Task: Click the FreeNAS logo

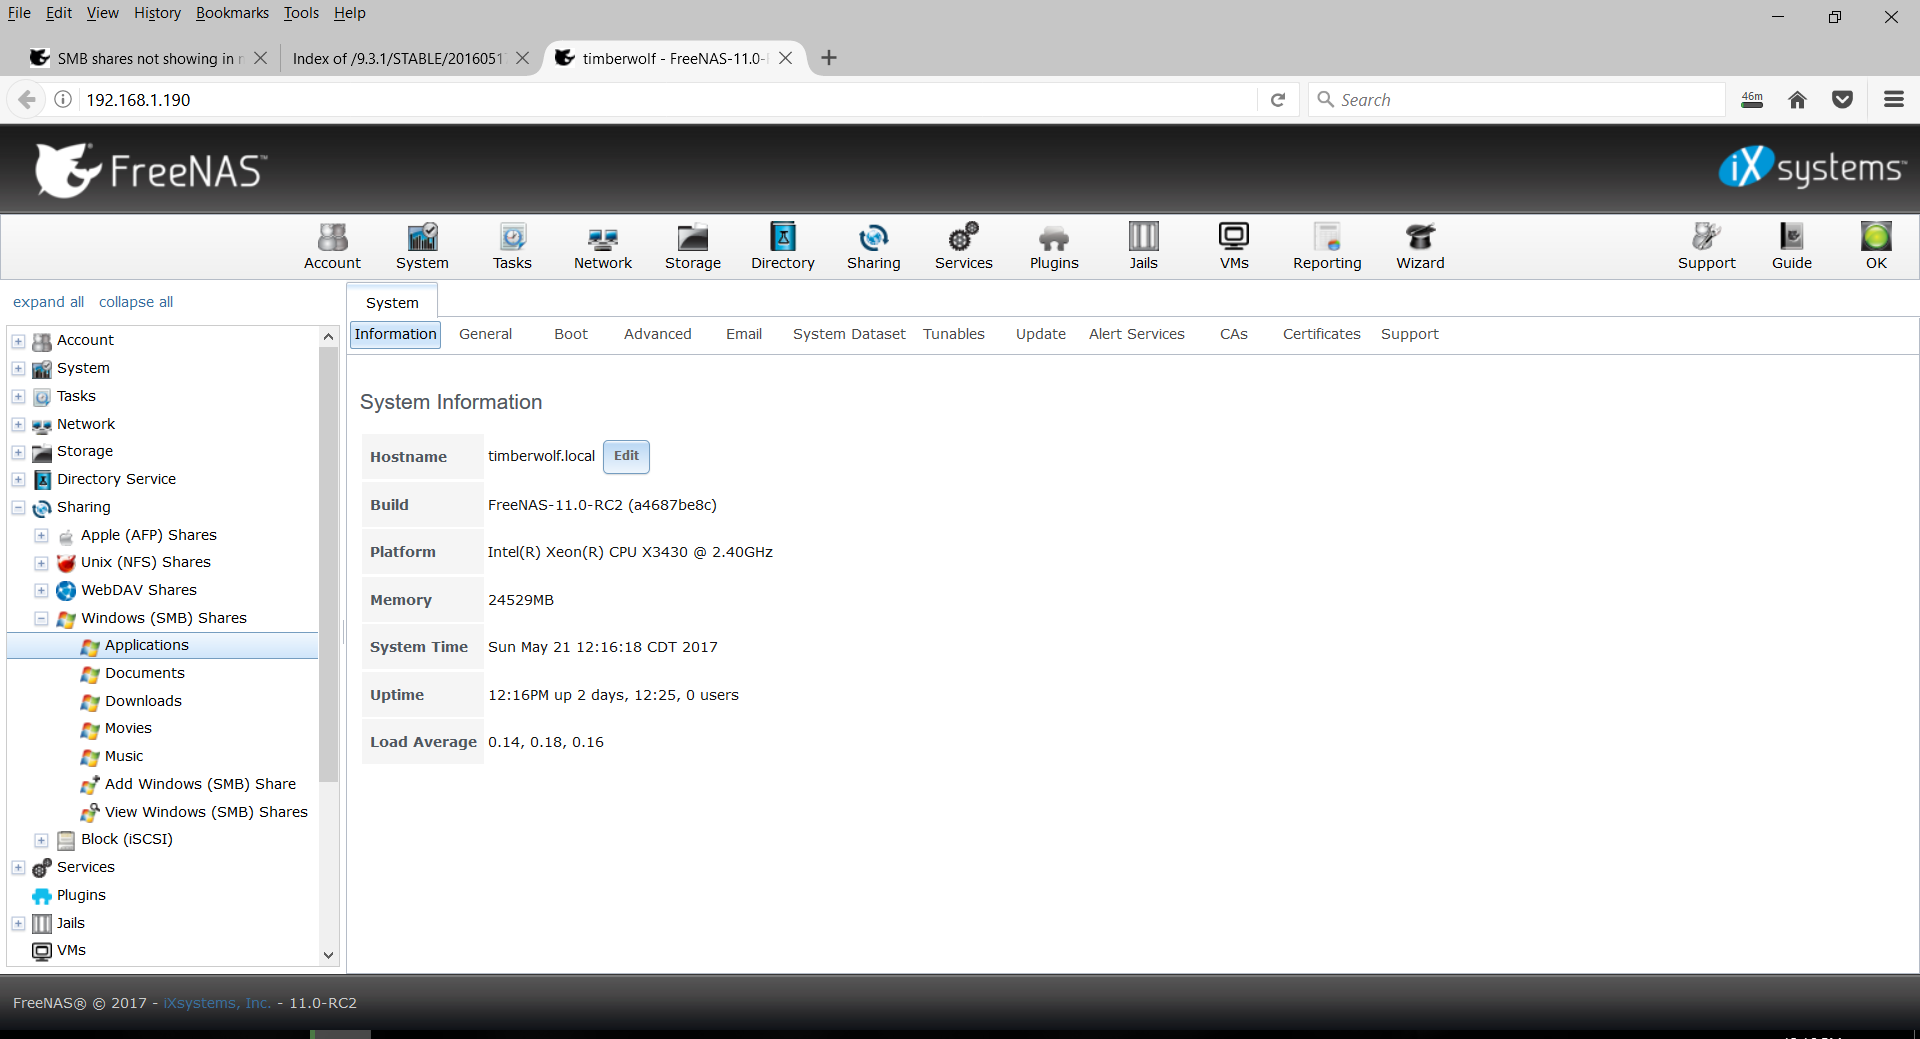Action: [x=151, y=170]
